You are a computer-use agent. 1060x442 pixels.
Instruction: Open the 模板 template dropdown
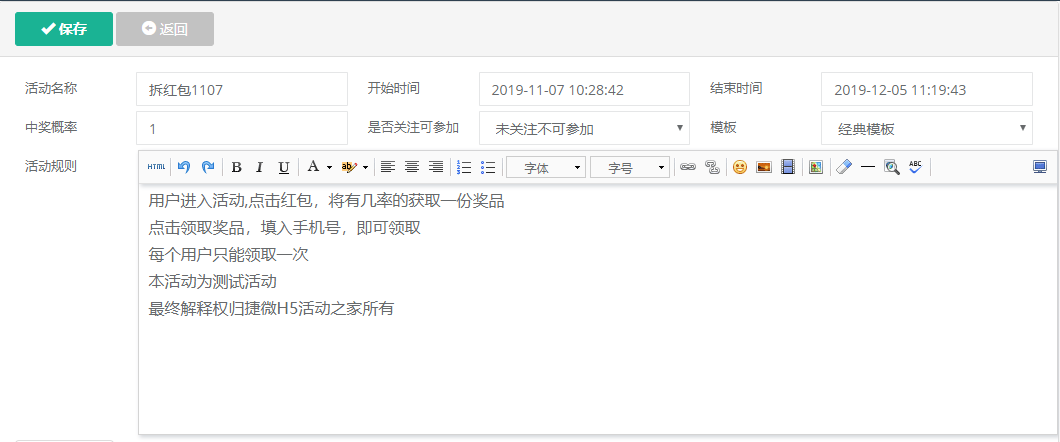click(927, 128)
